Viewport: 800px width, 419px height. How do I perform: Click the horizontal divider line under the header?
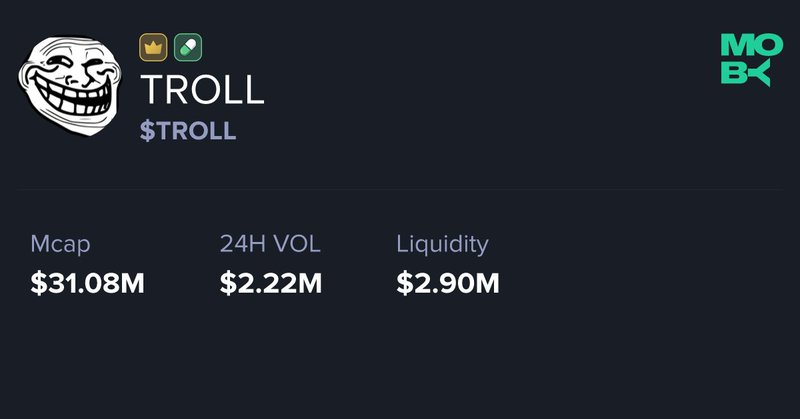click(x=400, y=188)
